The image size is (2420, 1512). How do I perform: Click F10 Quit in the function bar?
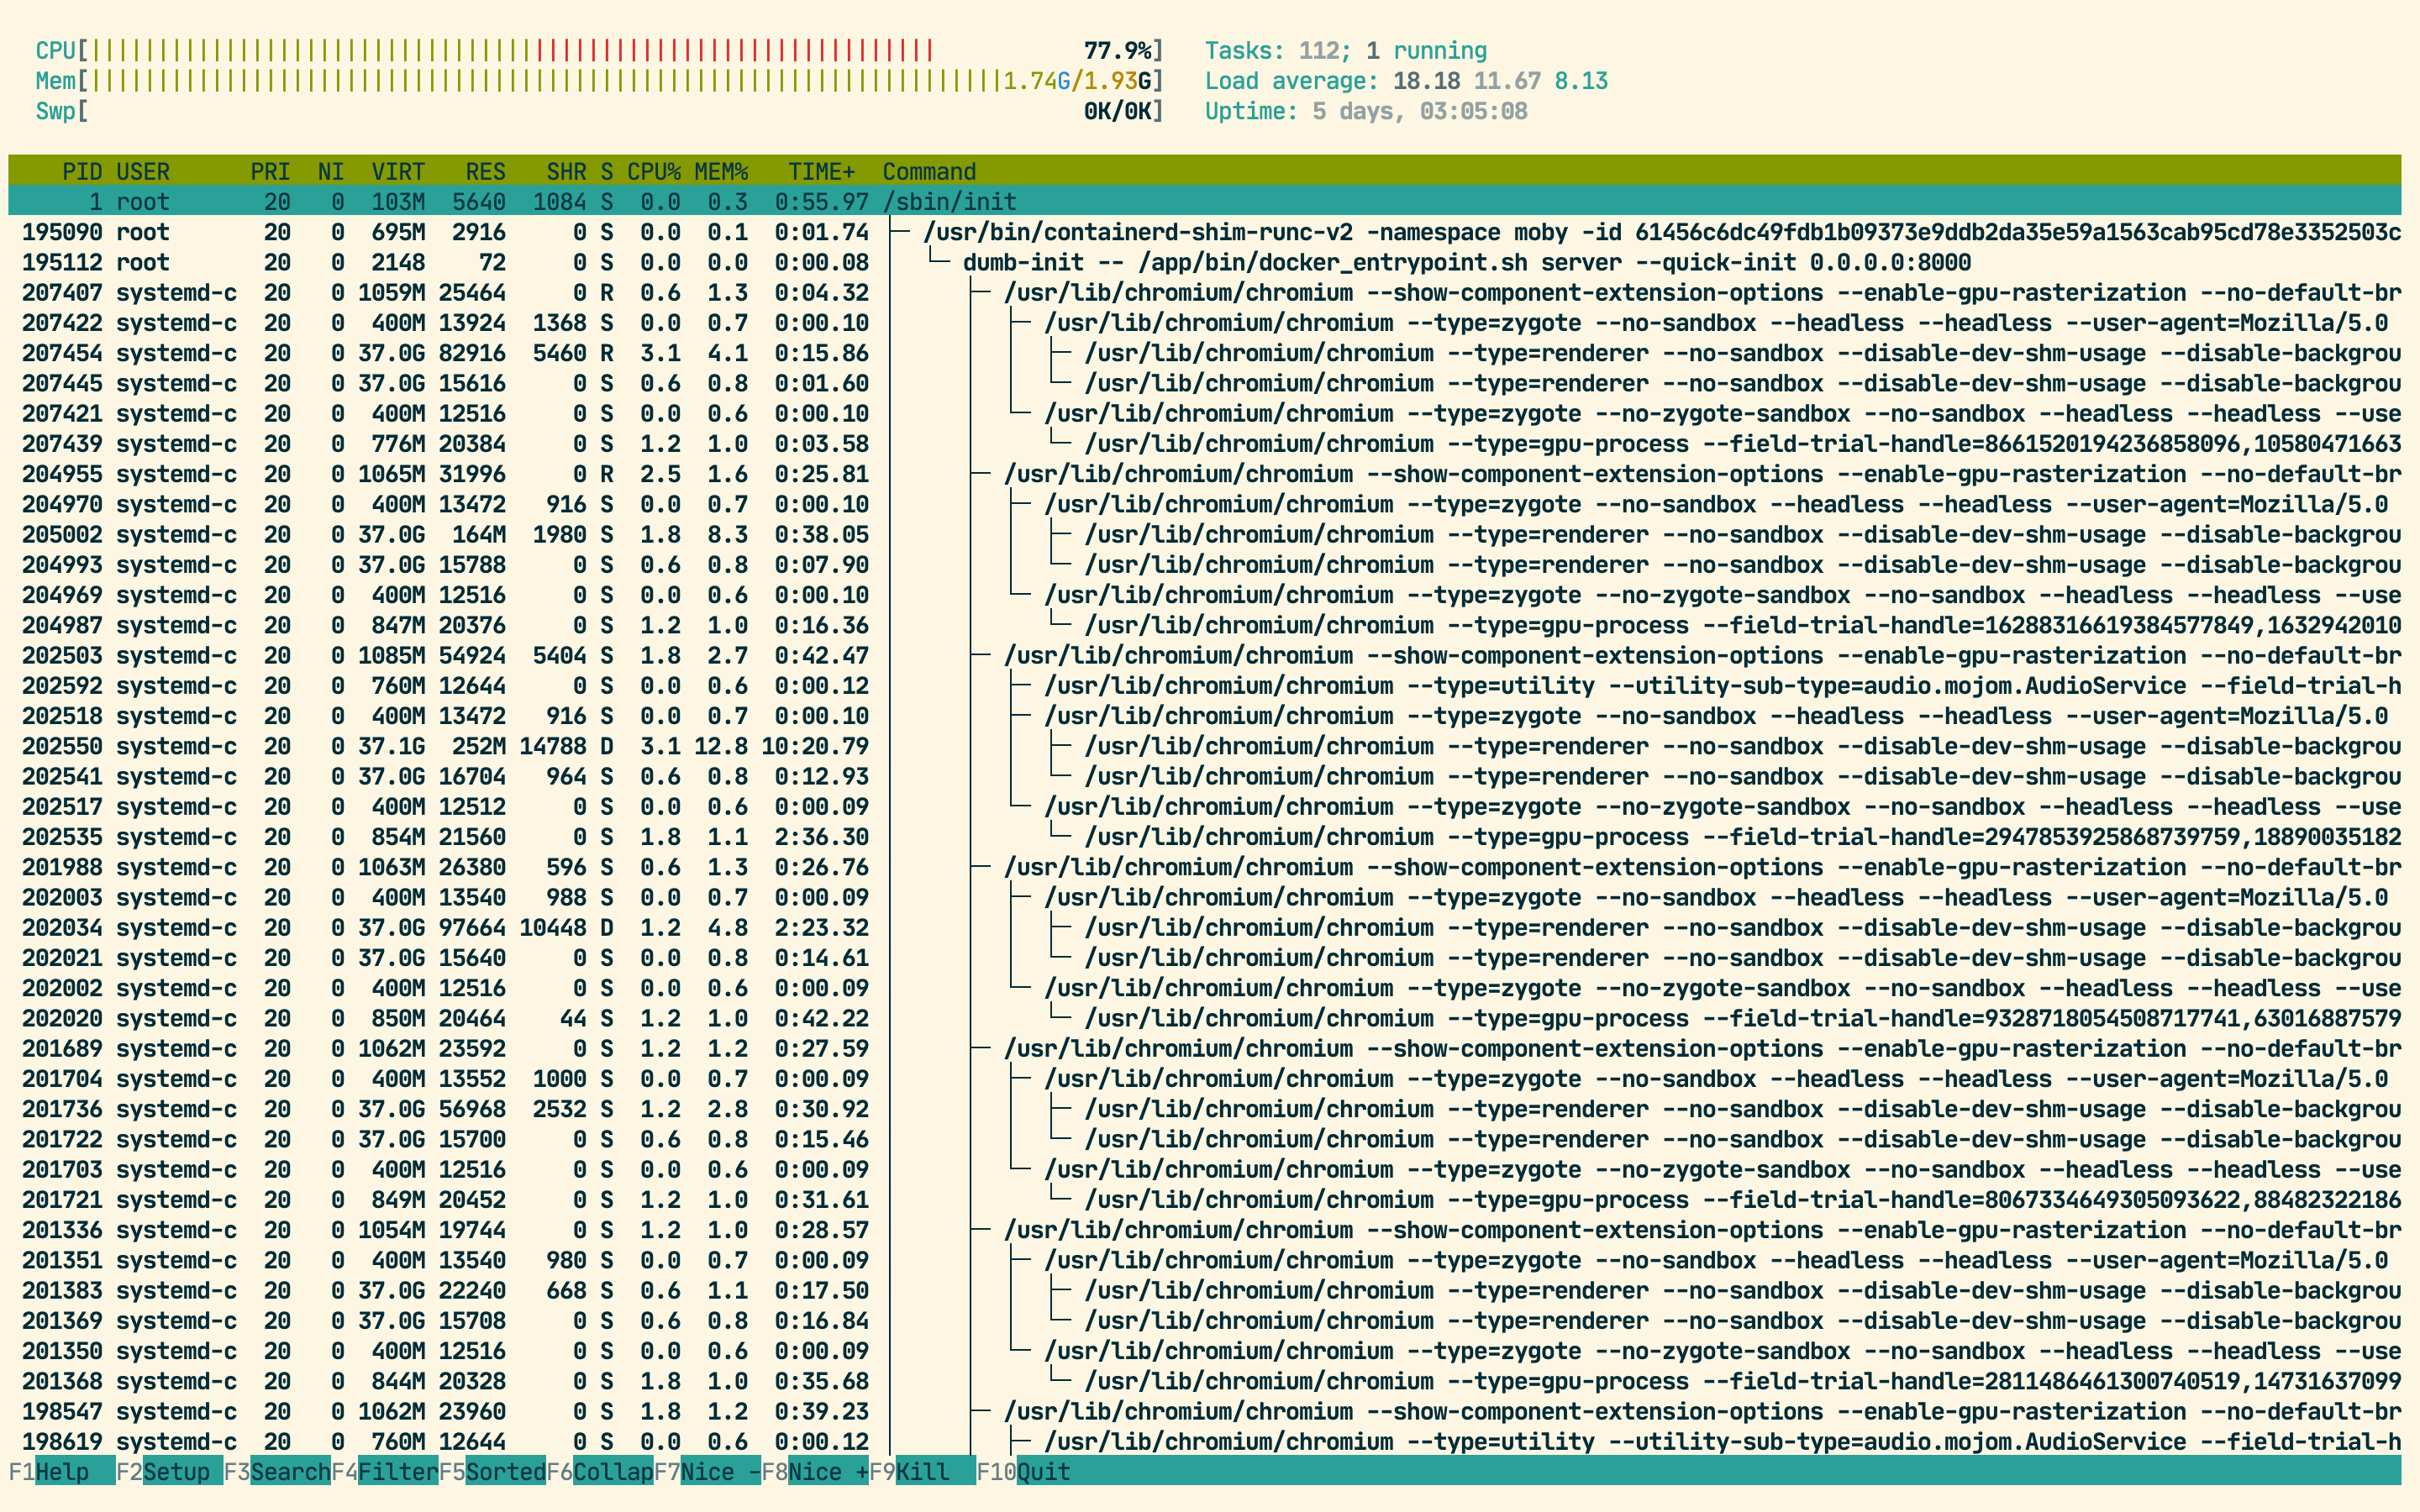1043,1472
